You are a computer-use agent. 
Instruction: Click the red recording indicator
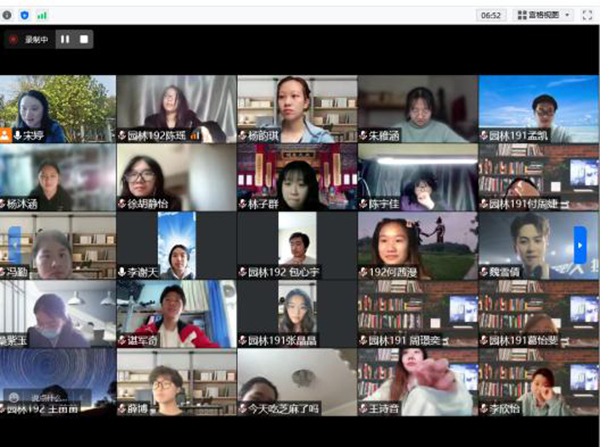(x=14, y=39)
